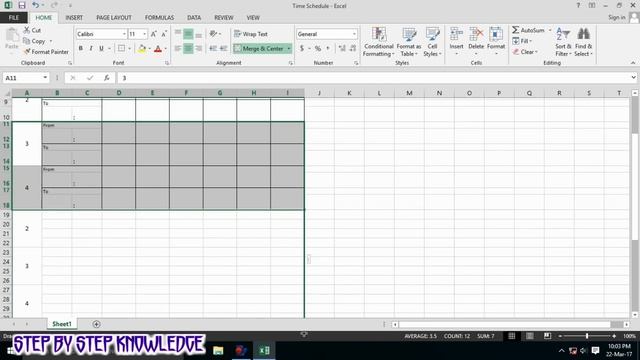Viewport: 640px width, 360px height.
Task: Click the Accounting dollar format icon
Action: (302, 49)
